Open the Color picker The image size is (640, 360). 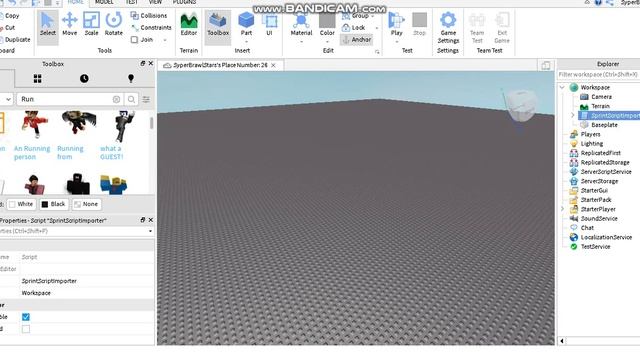[327, 25]
